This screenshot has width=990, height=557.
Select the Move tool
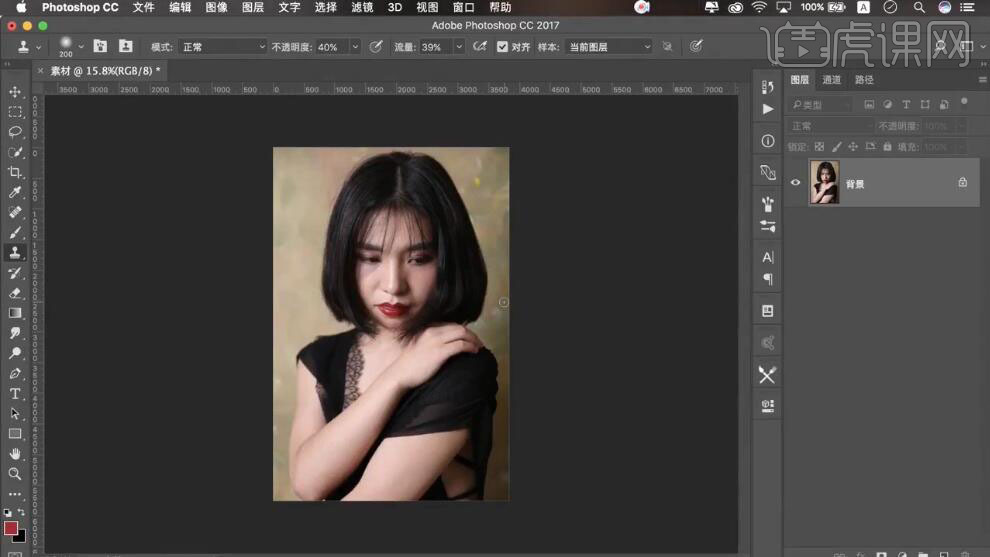tap(15, 92)
